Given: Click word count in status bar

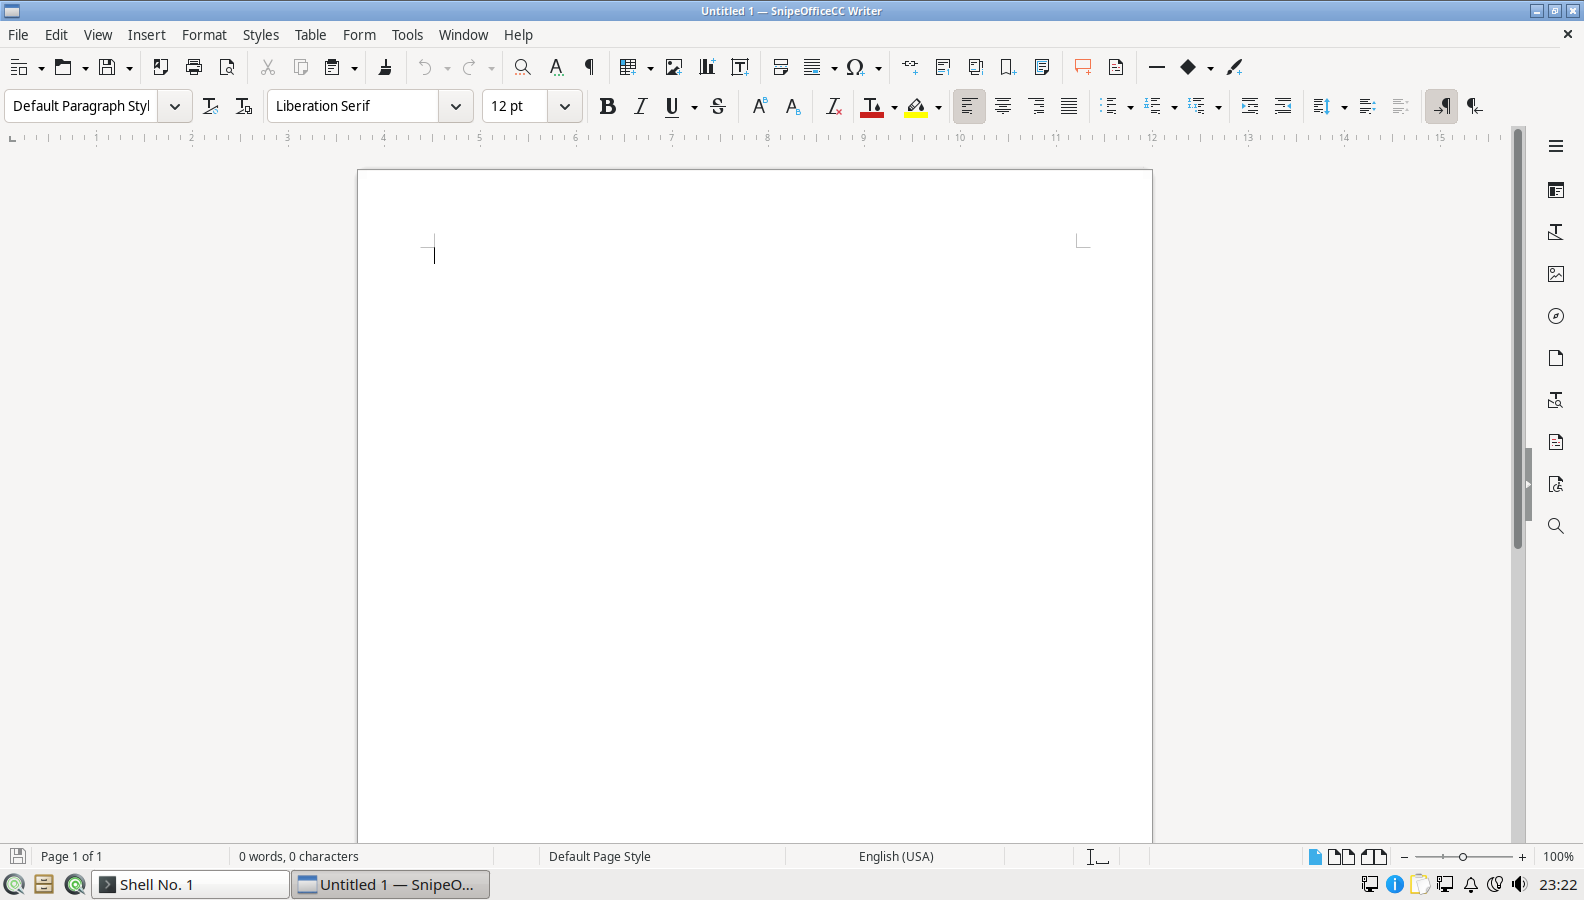Looking at the screenshot, I should 299,856.
